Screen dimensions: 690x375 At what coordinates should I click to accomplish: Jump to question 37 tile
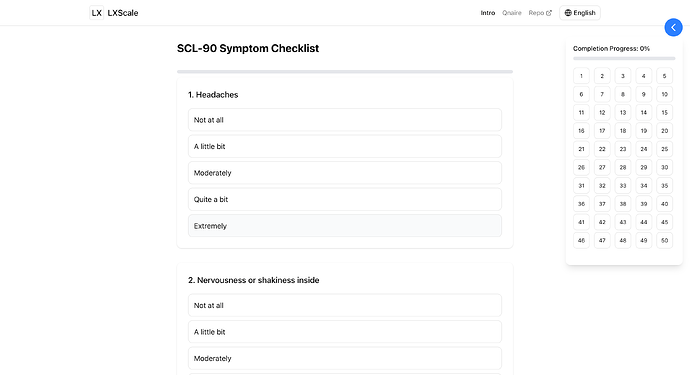coord(602,204)
